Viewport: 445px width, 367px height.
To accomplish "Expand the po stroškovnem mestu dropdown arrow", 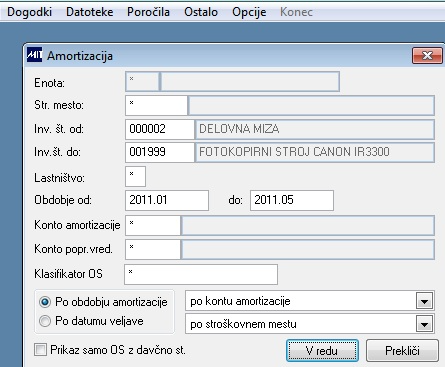I will coord(424,324).
